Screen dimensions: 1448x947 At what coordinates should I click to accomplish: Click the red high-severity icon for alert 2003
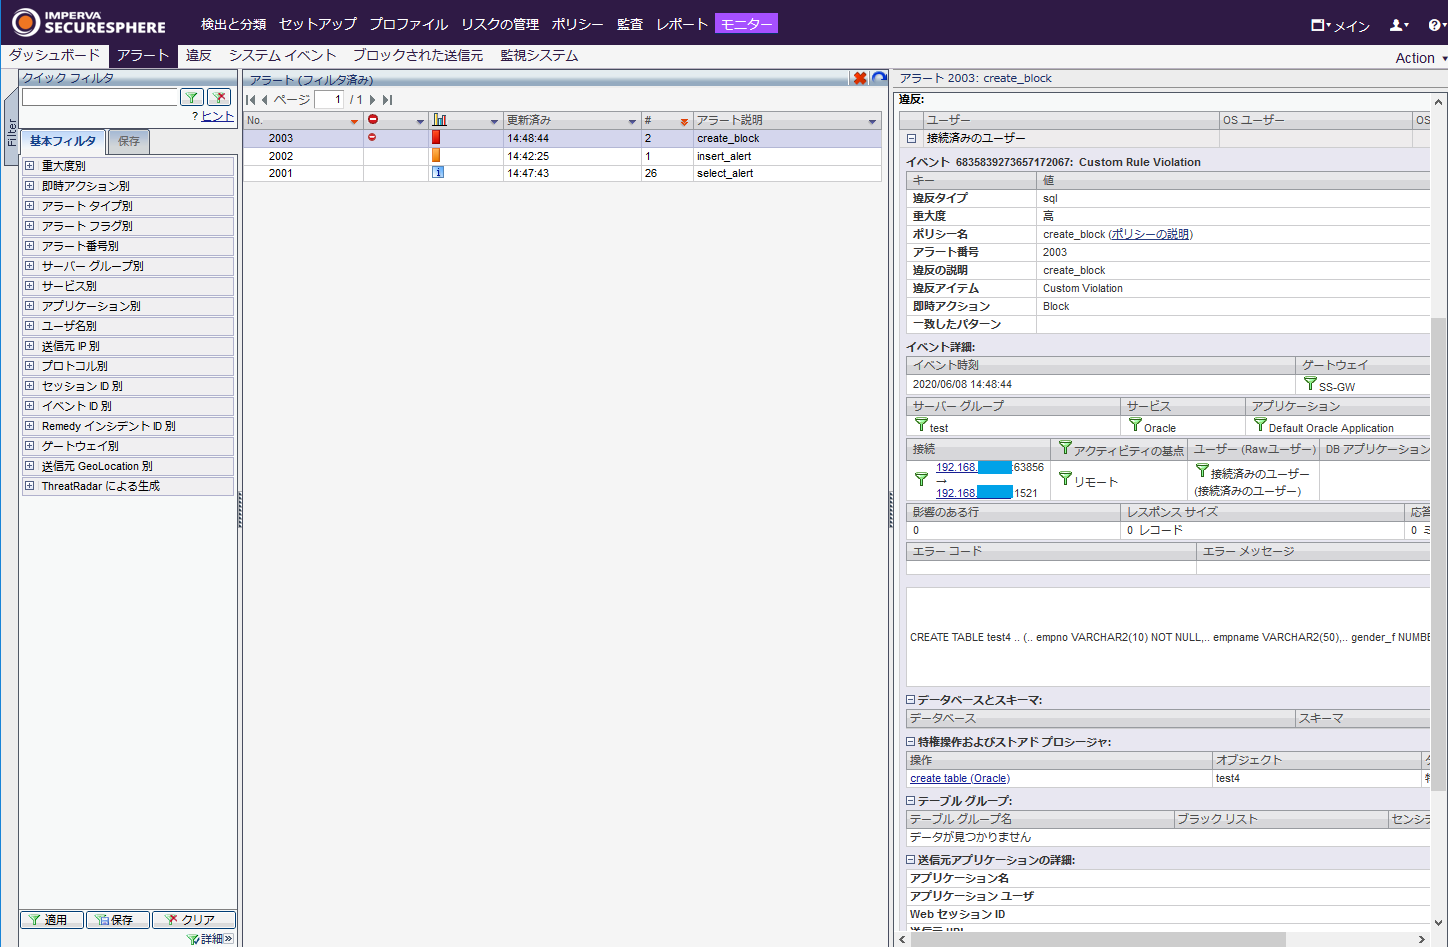pos(436,138)
